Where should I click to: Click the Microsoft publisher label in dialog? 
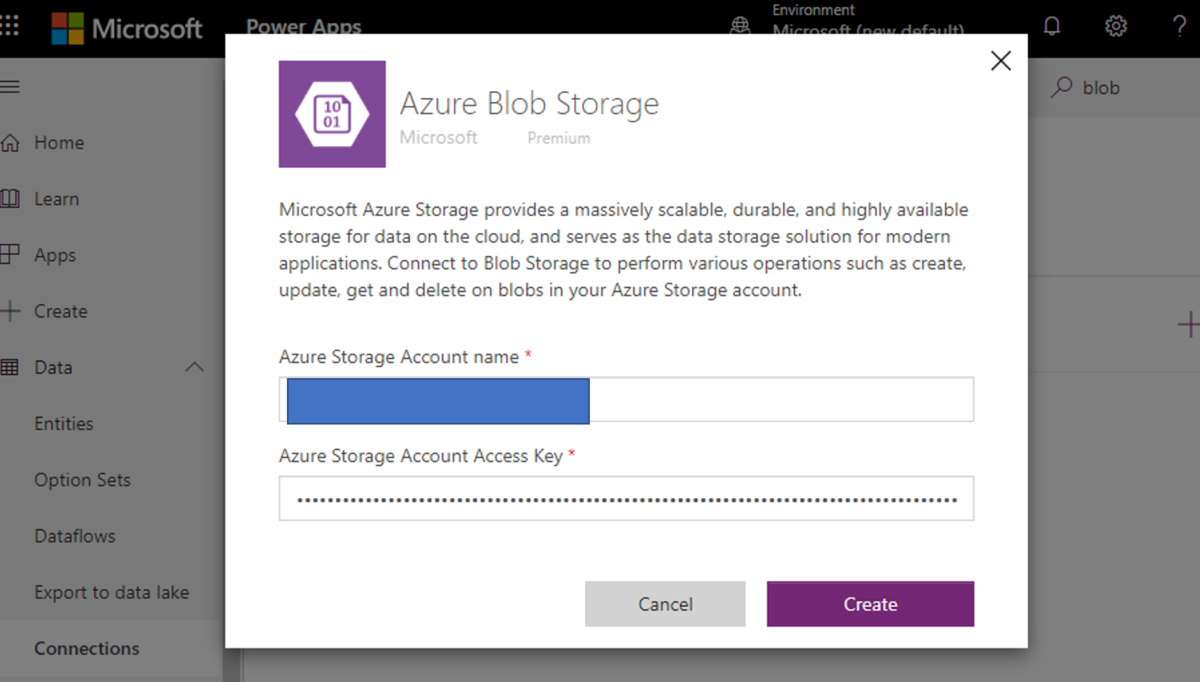click(439, 137)
